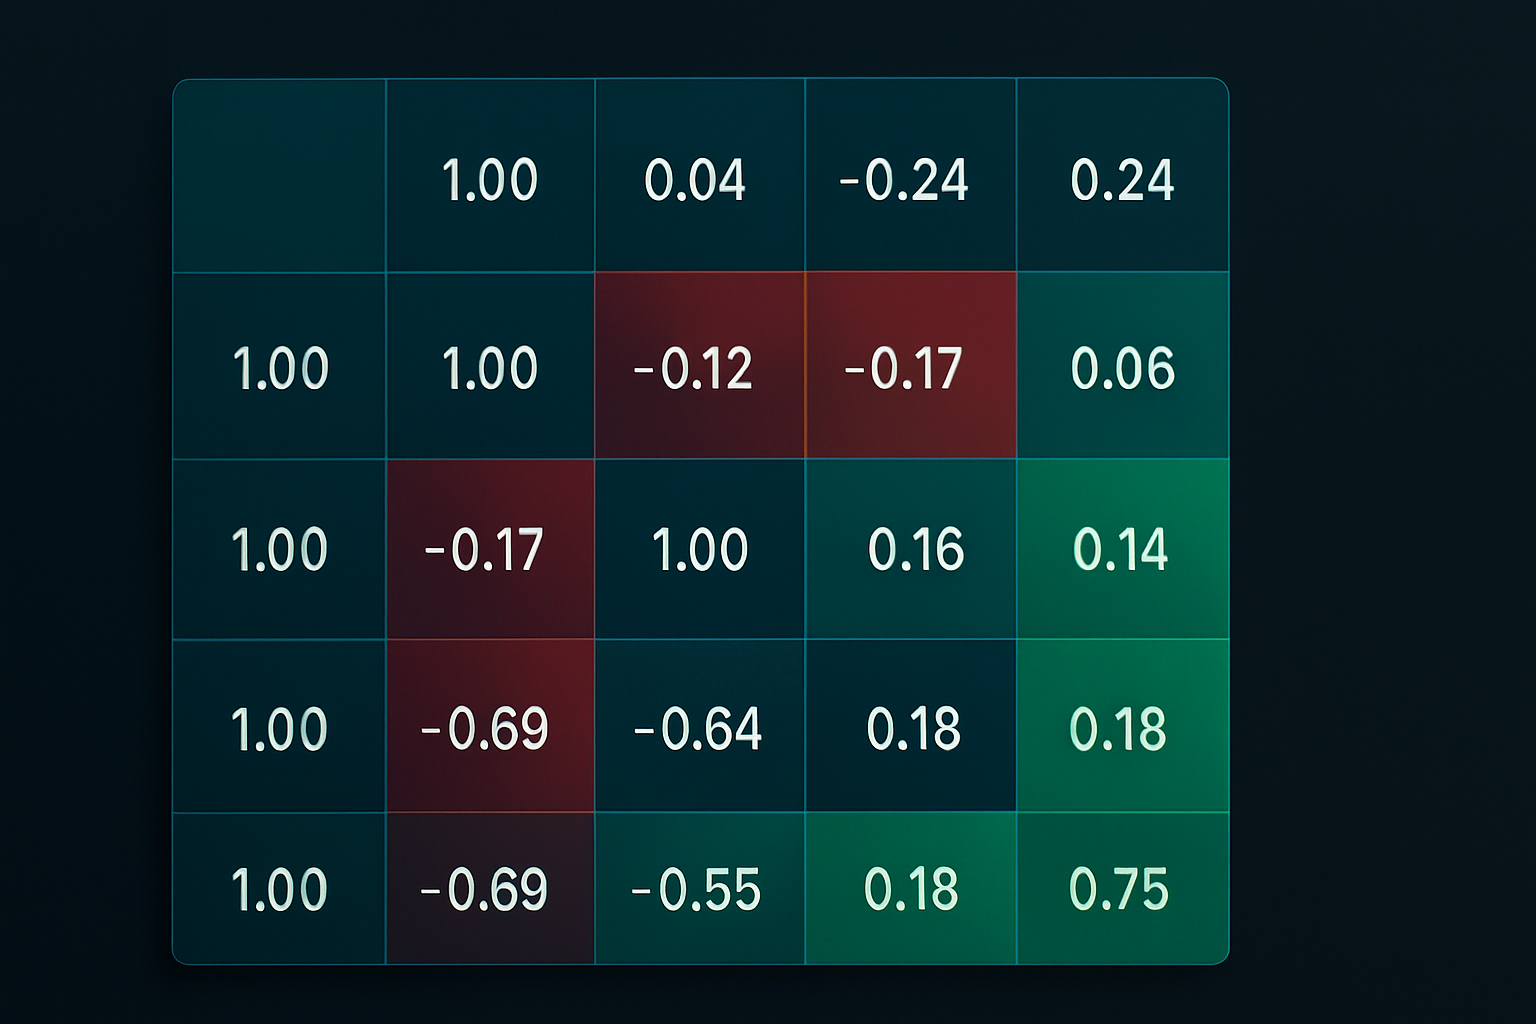Select the 0.16 correlation cell

(914, 549)
